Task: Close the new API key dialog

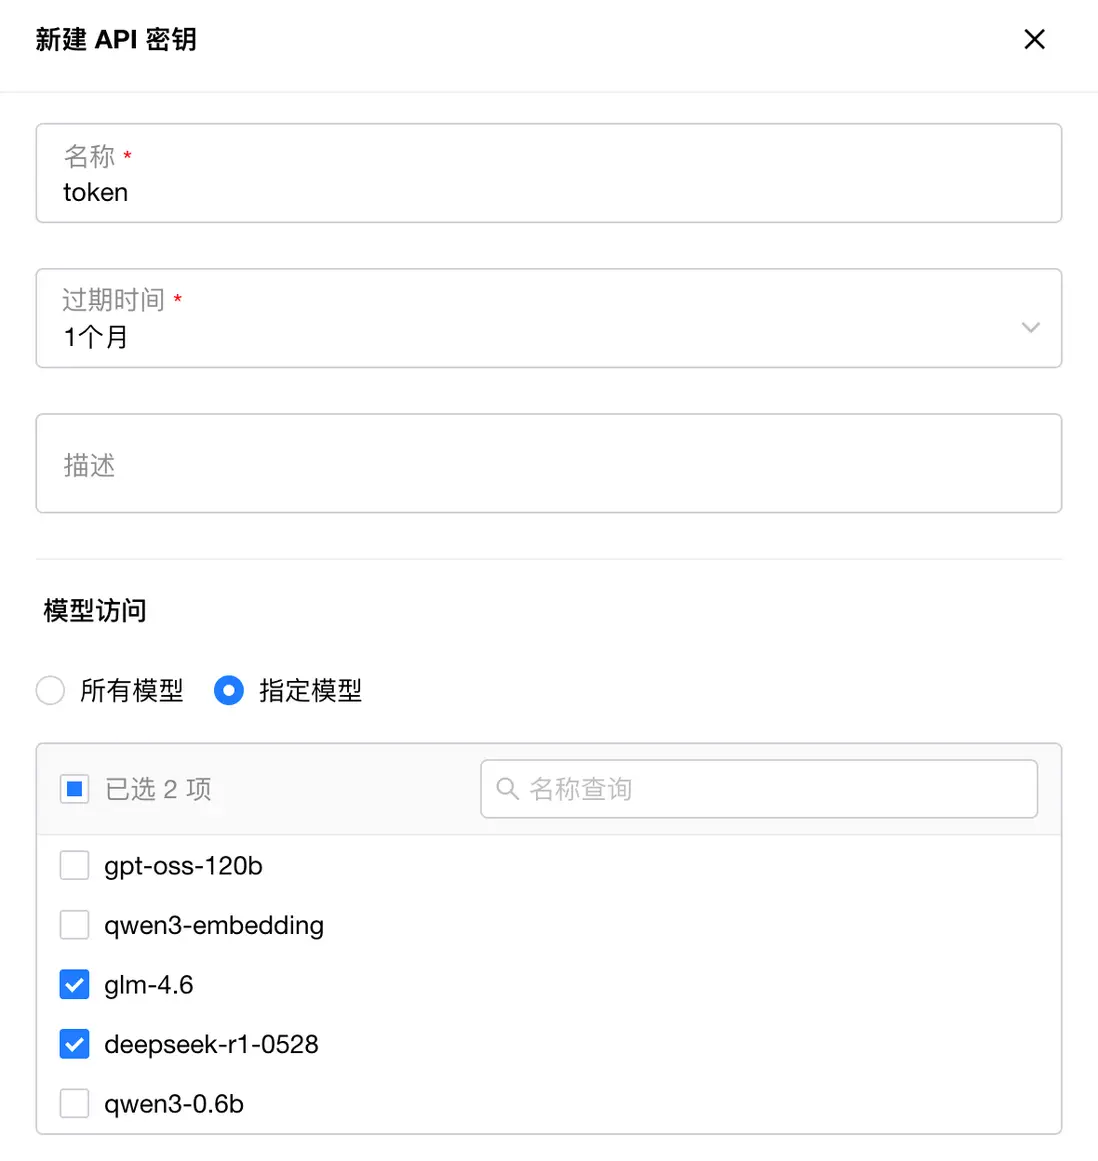Action: (x=1034, y=39)
